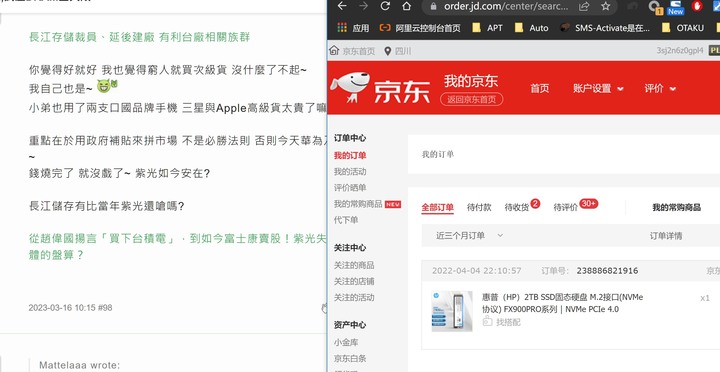Screen dimensions: 720x372
Task: Open 关注的商品 in sidebar
Action: click(x=354, y=265)
